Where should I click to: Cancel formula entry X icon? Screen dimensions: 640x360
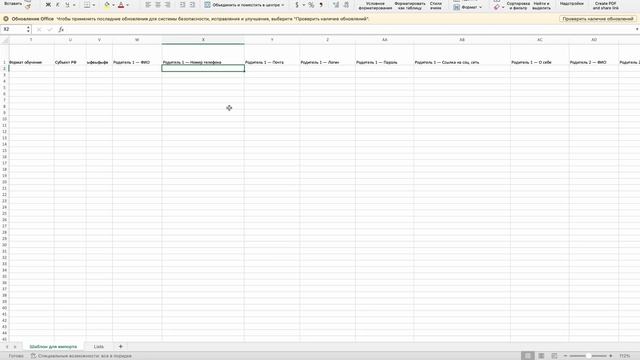(39, 29)
